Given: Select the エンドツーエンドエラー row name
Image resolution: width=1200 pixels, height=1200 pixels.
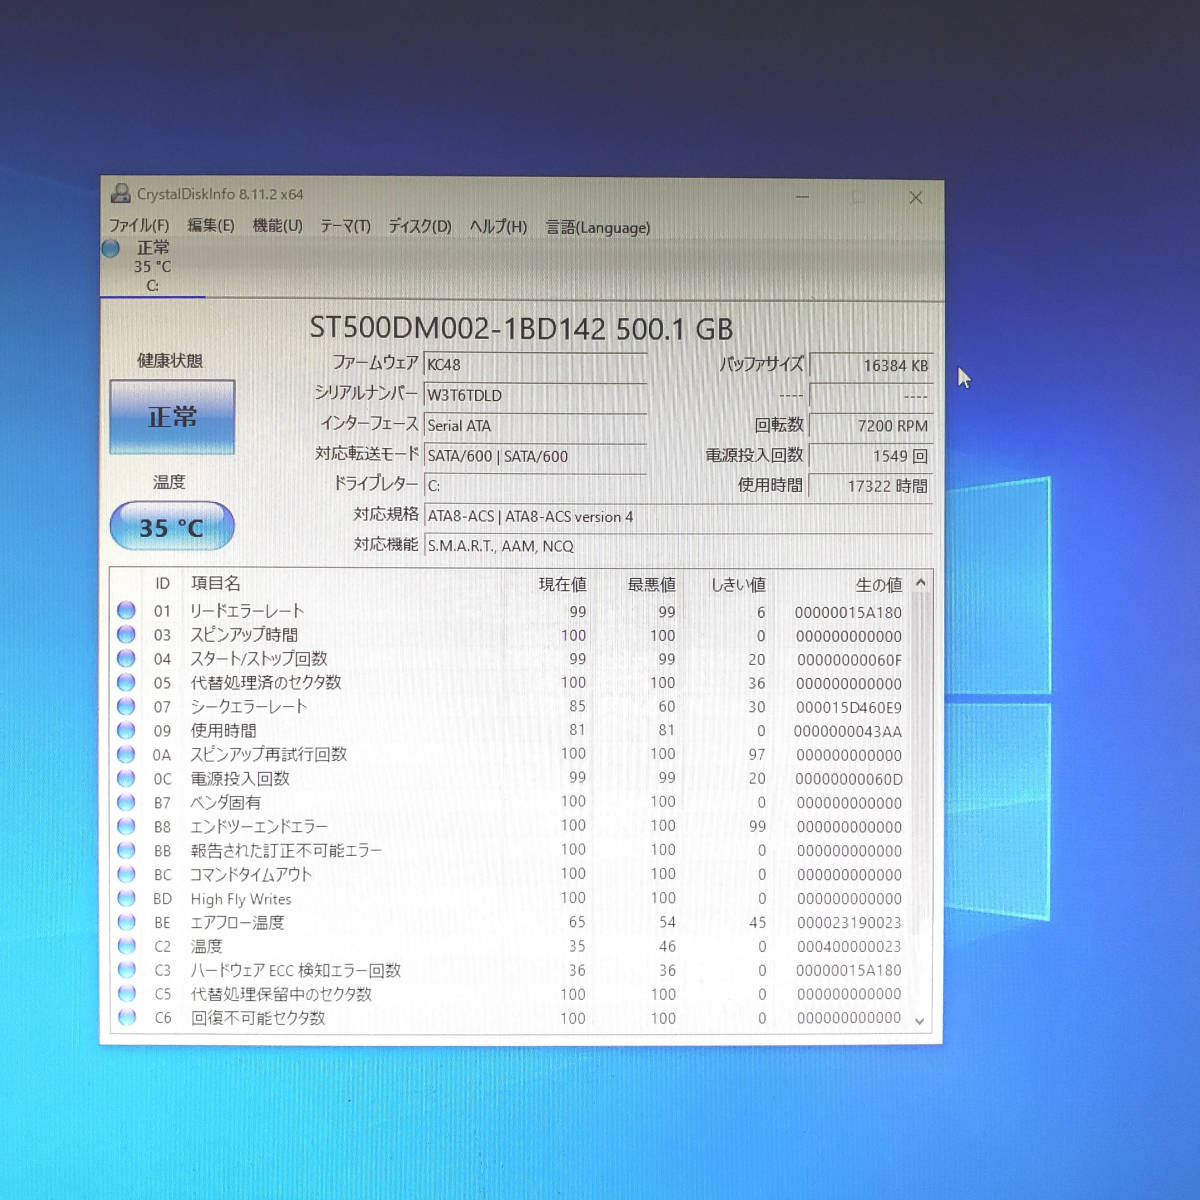Looking at the screenshot, I should [259, 827].
